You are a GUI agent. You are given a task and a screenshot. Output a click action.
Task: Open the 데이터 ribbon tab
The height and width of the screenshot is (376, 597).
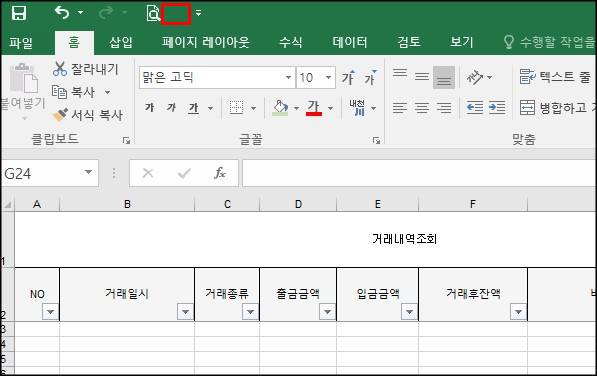click(350, 42)
